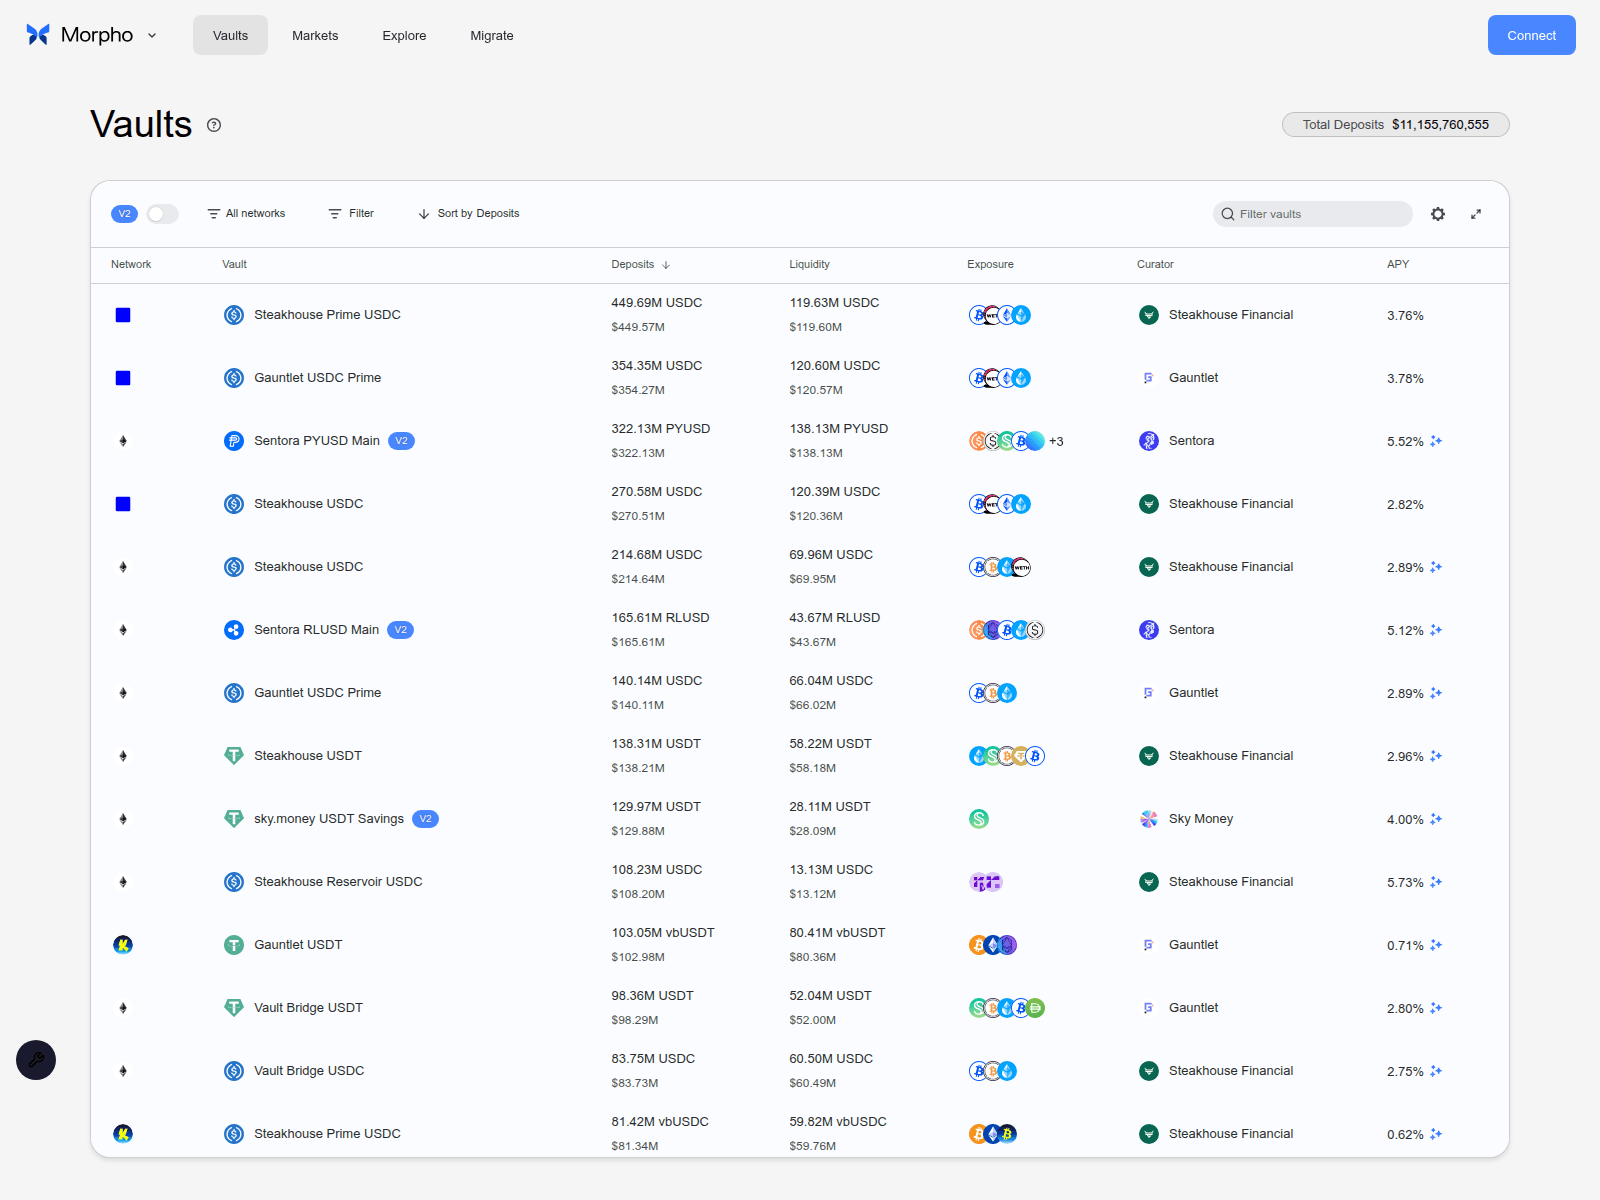Image resolution: width=1600 pixels, height=1200 pixels.
Task: Click the Sentora PYUSD Main vault icon
Action: tap(234, 440)
